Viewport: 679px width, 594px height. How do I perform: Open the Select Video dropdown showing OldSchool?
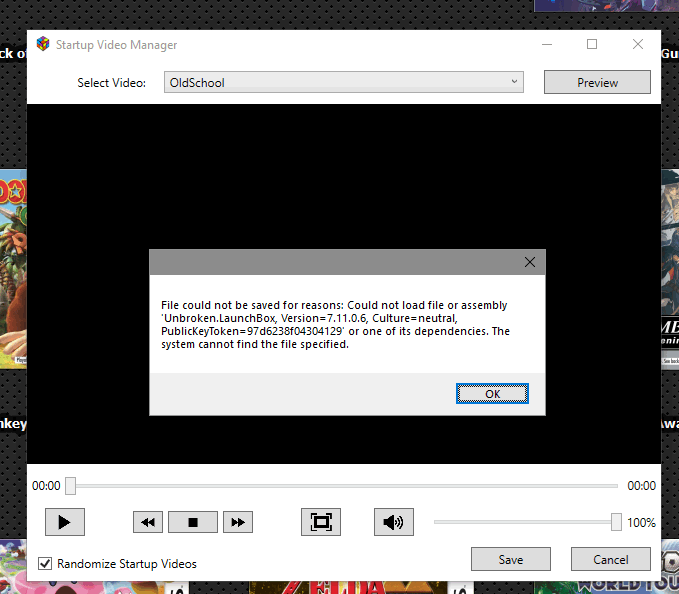coord(343,82)
